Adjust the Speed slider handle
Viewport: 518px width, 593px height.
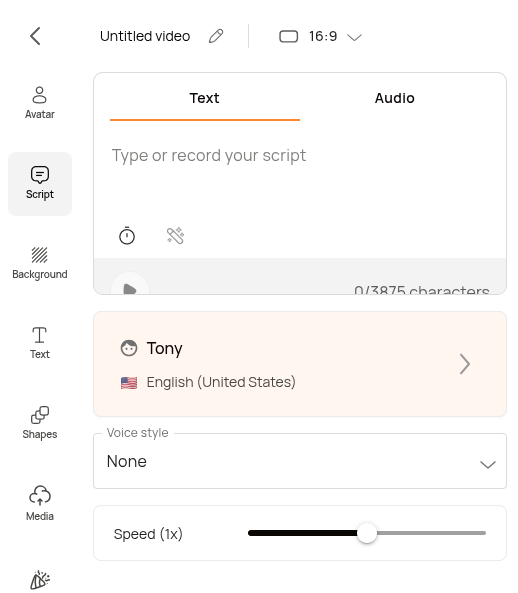[367, 533]
